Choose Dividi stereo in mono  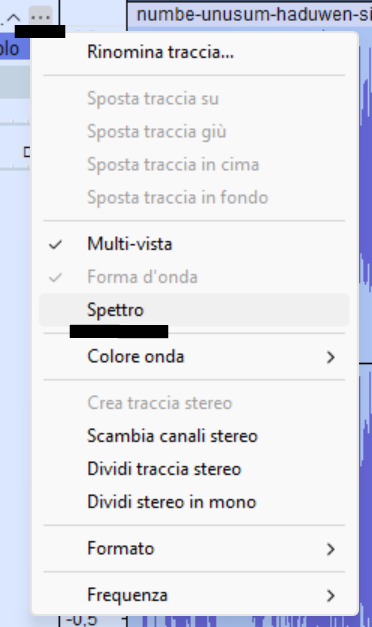click(x=194, y=502)
